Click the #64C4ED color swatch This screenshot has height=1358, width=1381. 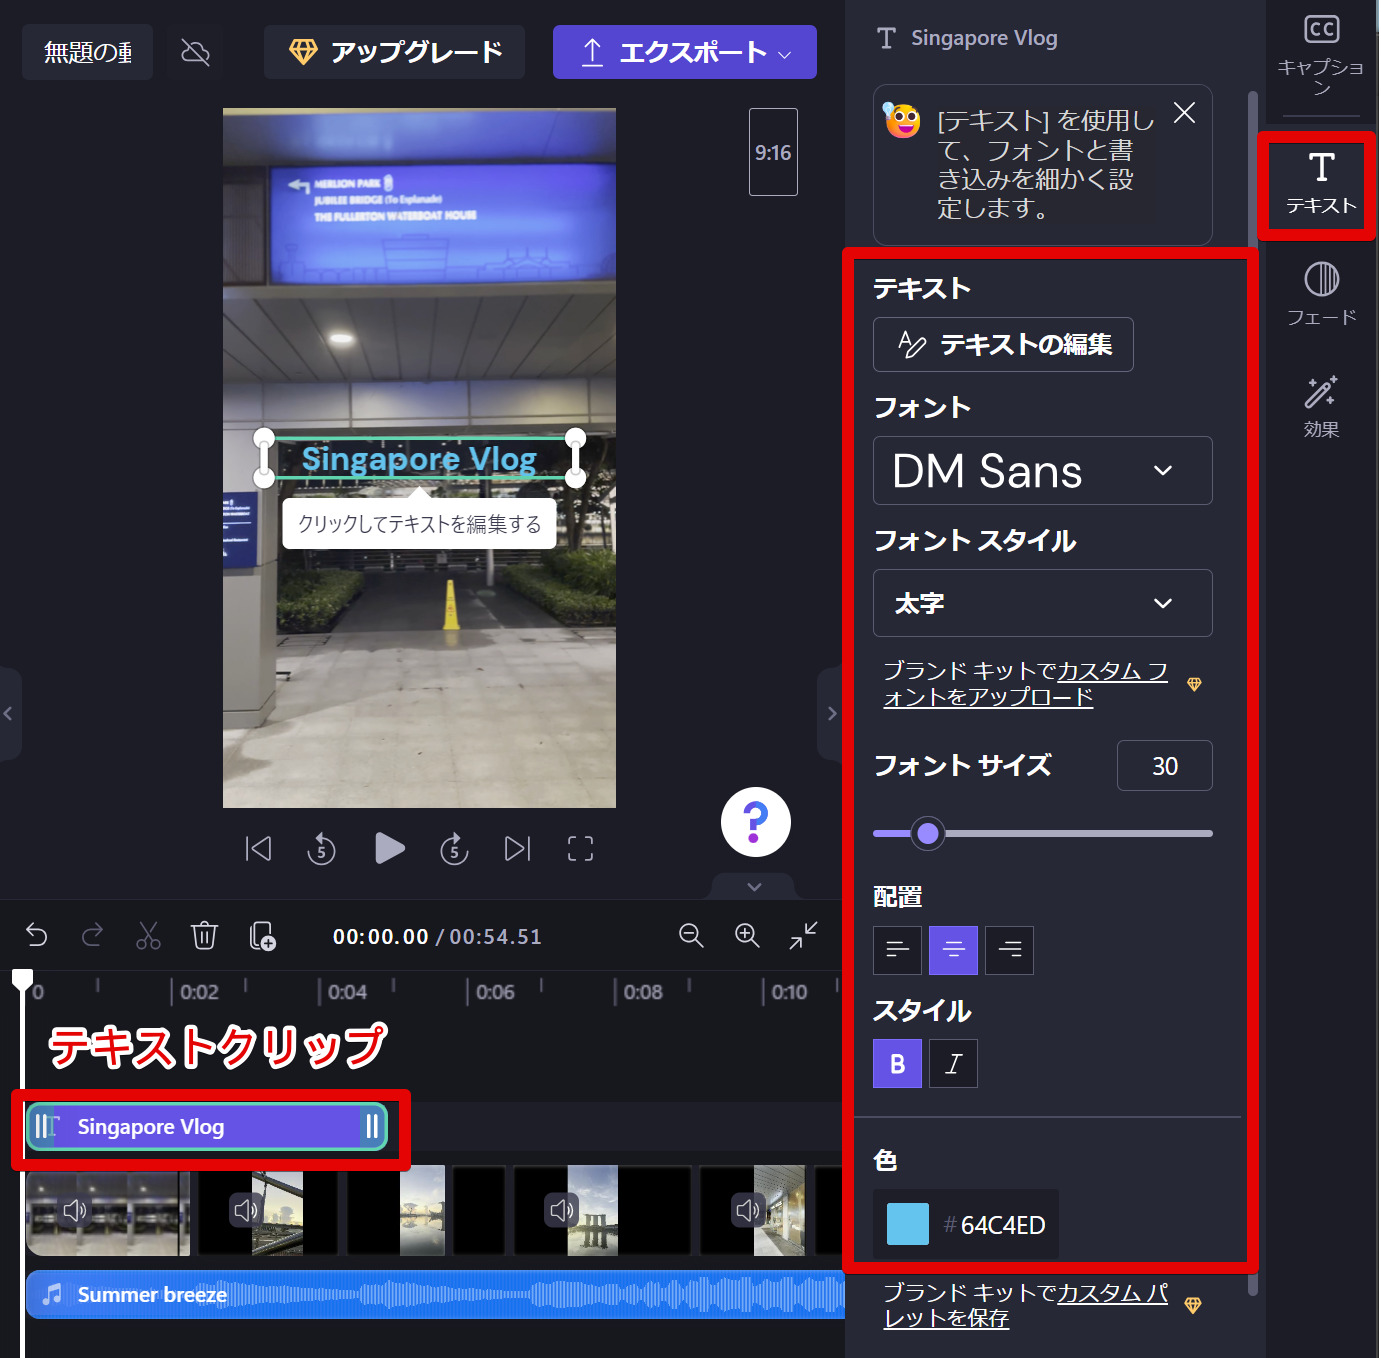tap(907, 1223)
